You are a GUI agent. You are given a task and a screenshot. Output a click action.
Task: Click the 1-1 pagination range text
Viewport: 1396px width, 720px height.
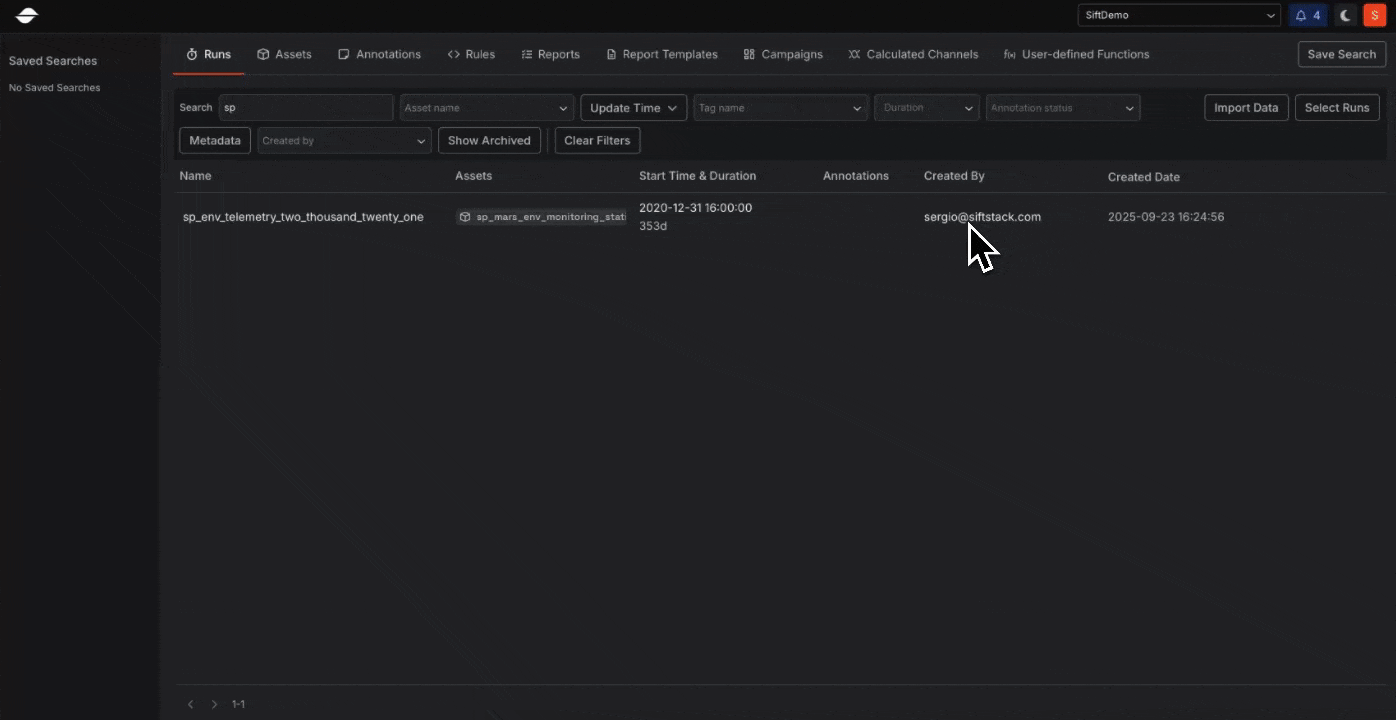[x=238, y=704]
